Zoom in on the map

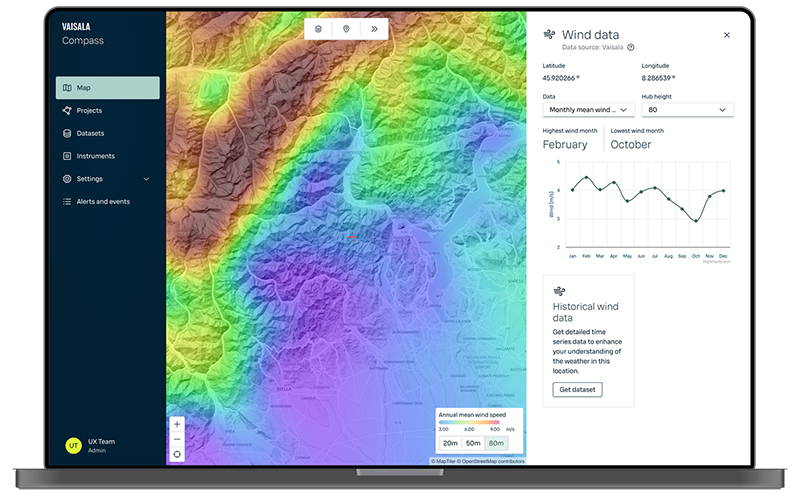(177, 423)
